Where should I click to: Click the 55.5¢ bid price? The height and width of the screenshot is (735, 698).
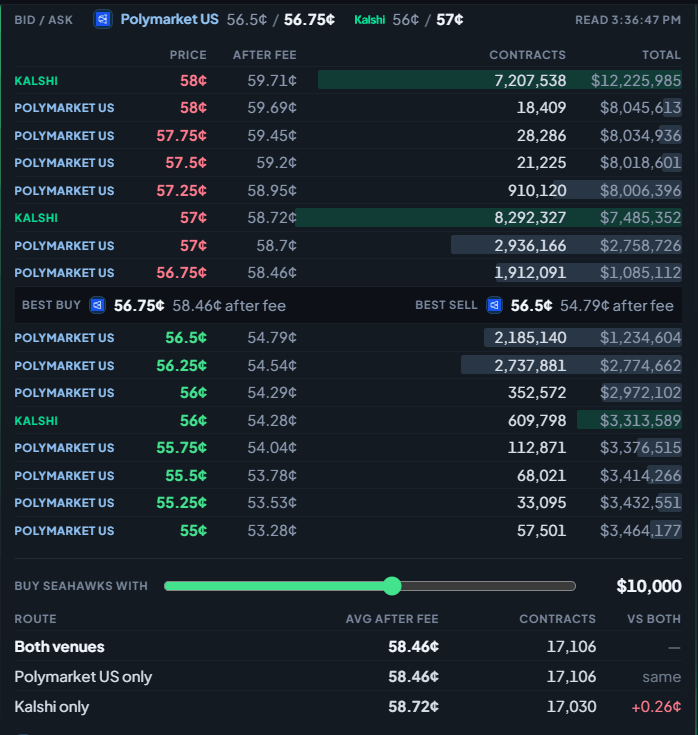186,476
